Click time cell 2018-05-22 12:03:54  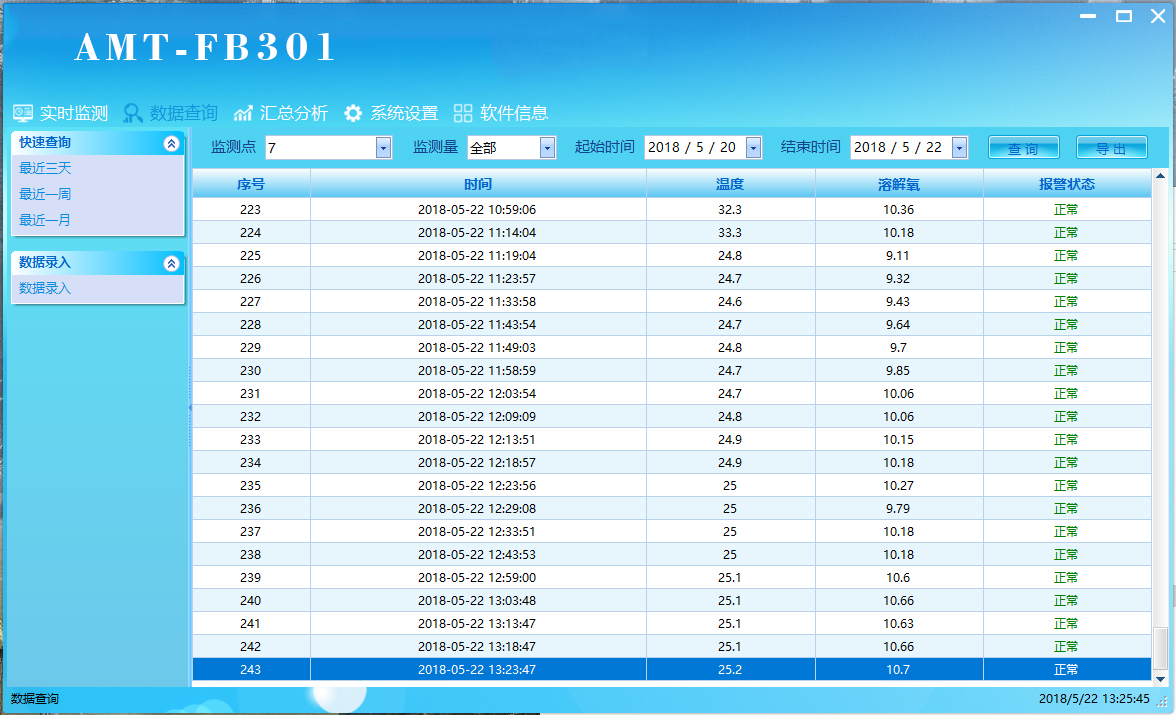click(477, 394)
